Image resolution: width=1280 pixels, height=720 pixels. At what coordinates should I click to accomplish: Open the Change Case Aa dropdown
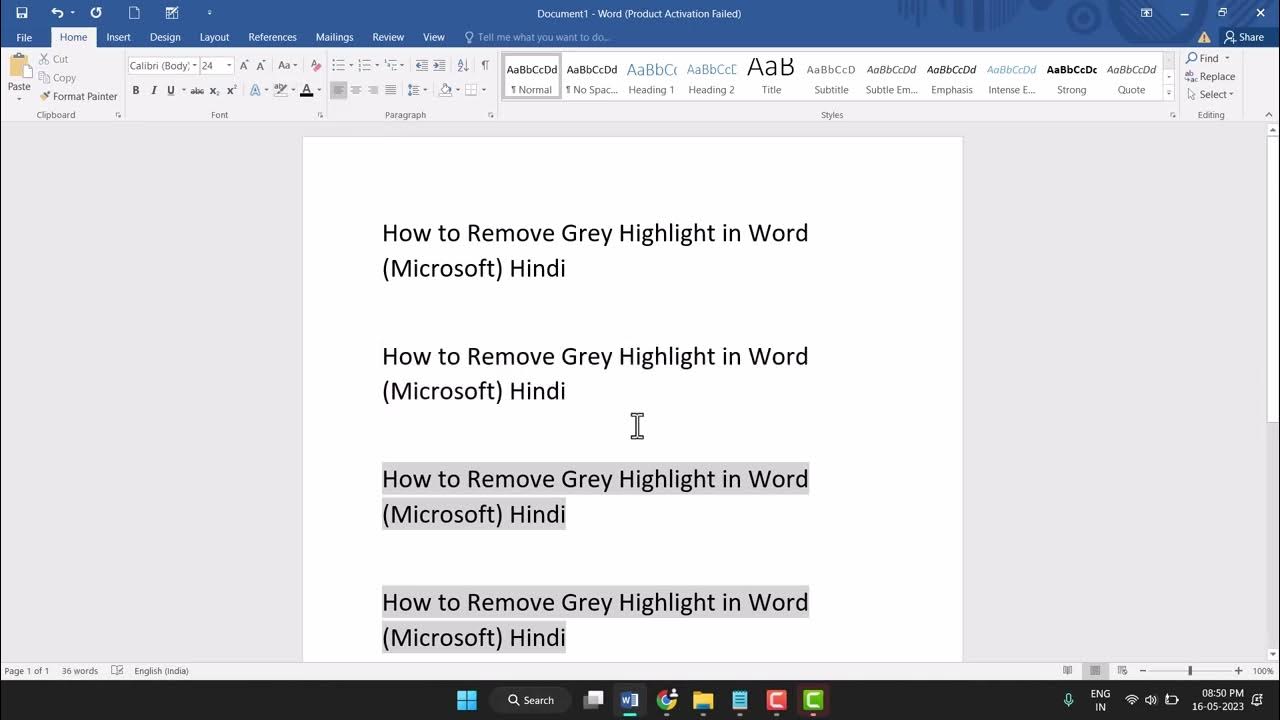point(288,65)
